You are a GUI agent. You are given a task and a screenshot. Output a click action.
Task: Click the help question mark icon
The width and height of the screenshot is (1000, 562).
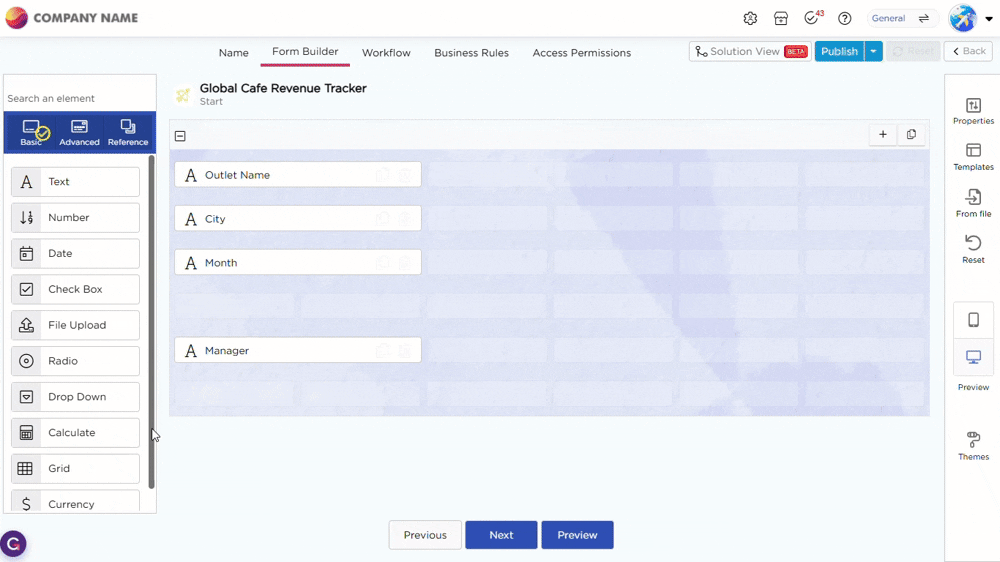(845, 19)
